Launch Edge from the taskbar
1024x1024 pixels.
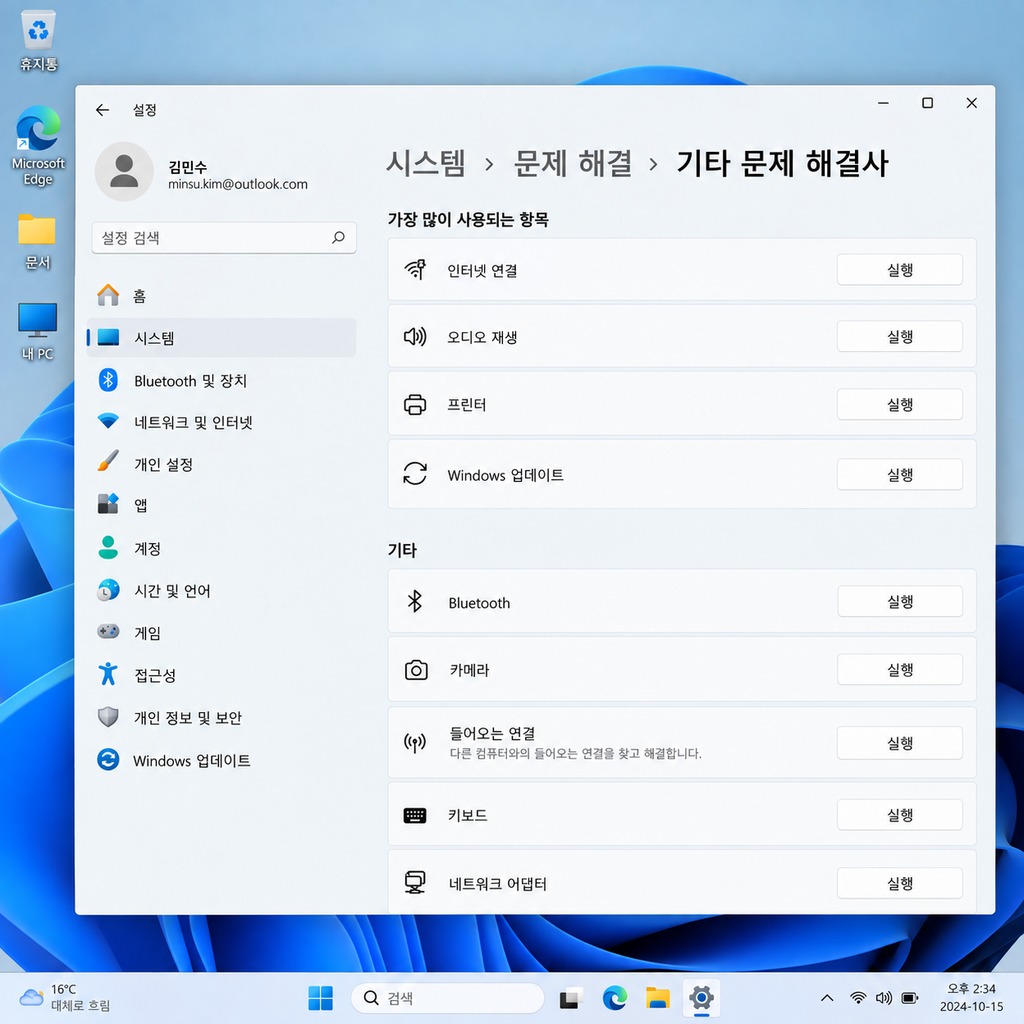(615, 998)
